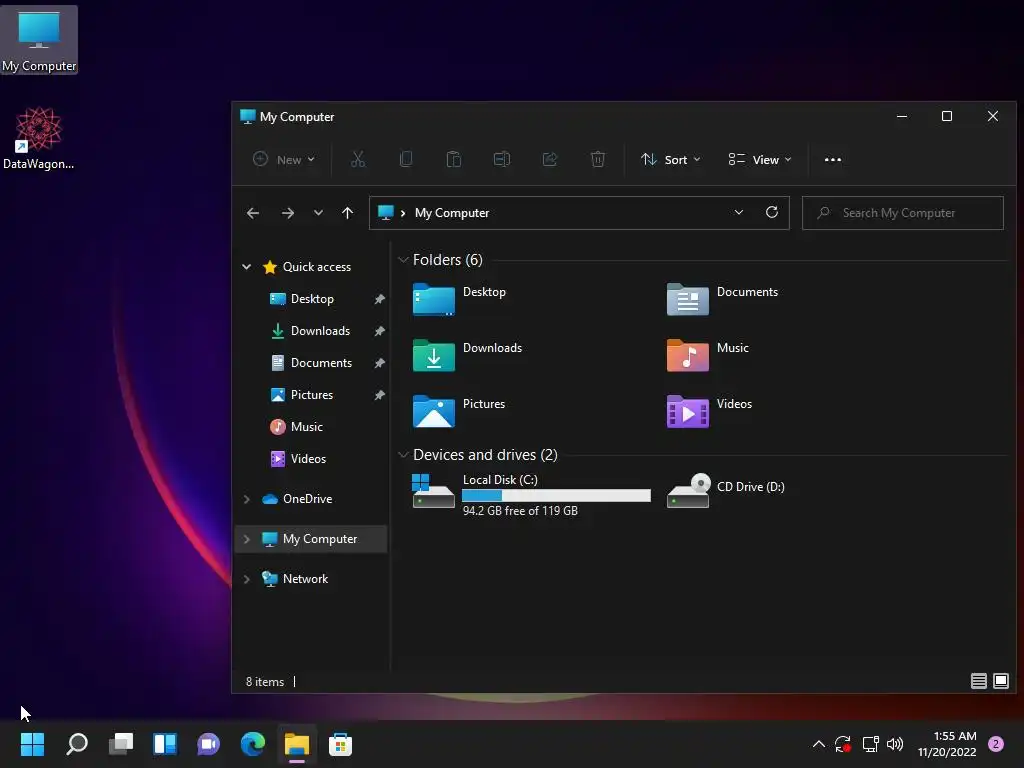
Task: Show hidden system tray icons
Action: [x=818, y=744]
